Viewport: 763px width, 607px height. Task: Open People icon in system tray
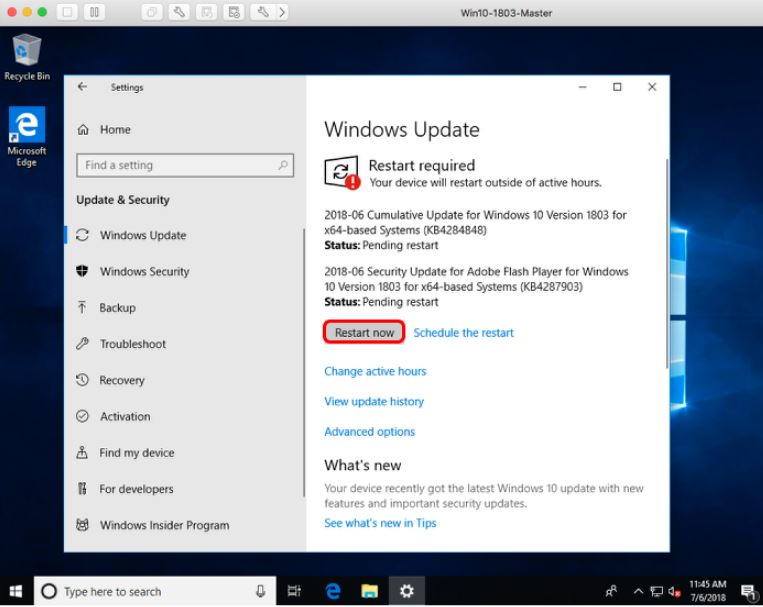coord(612,591)
